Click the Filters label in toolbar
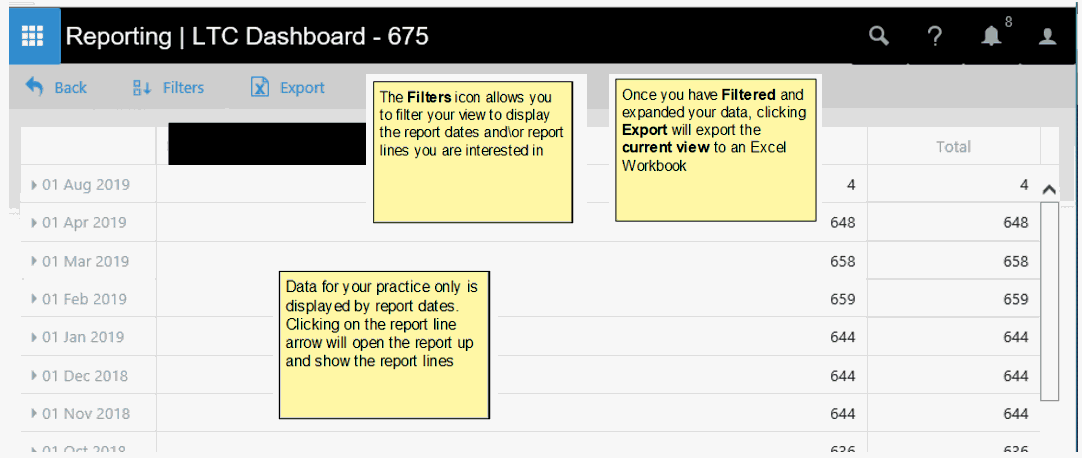Image resolution: width=1082 pixels, height=458 pixels. point(183,88)
